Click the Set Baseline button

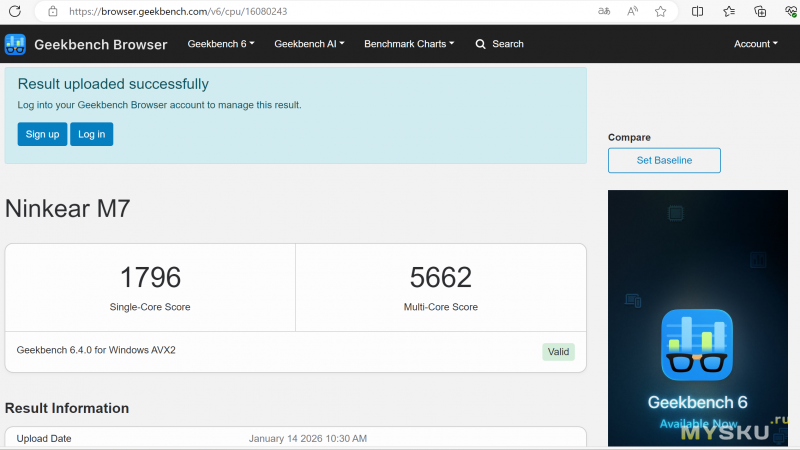point(664,160)
